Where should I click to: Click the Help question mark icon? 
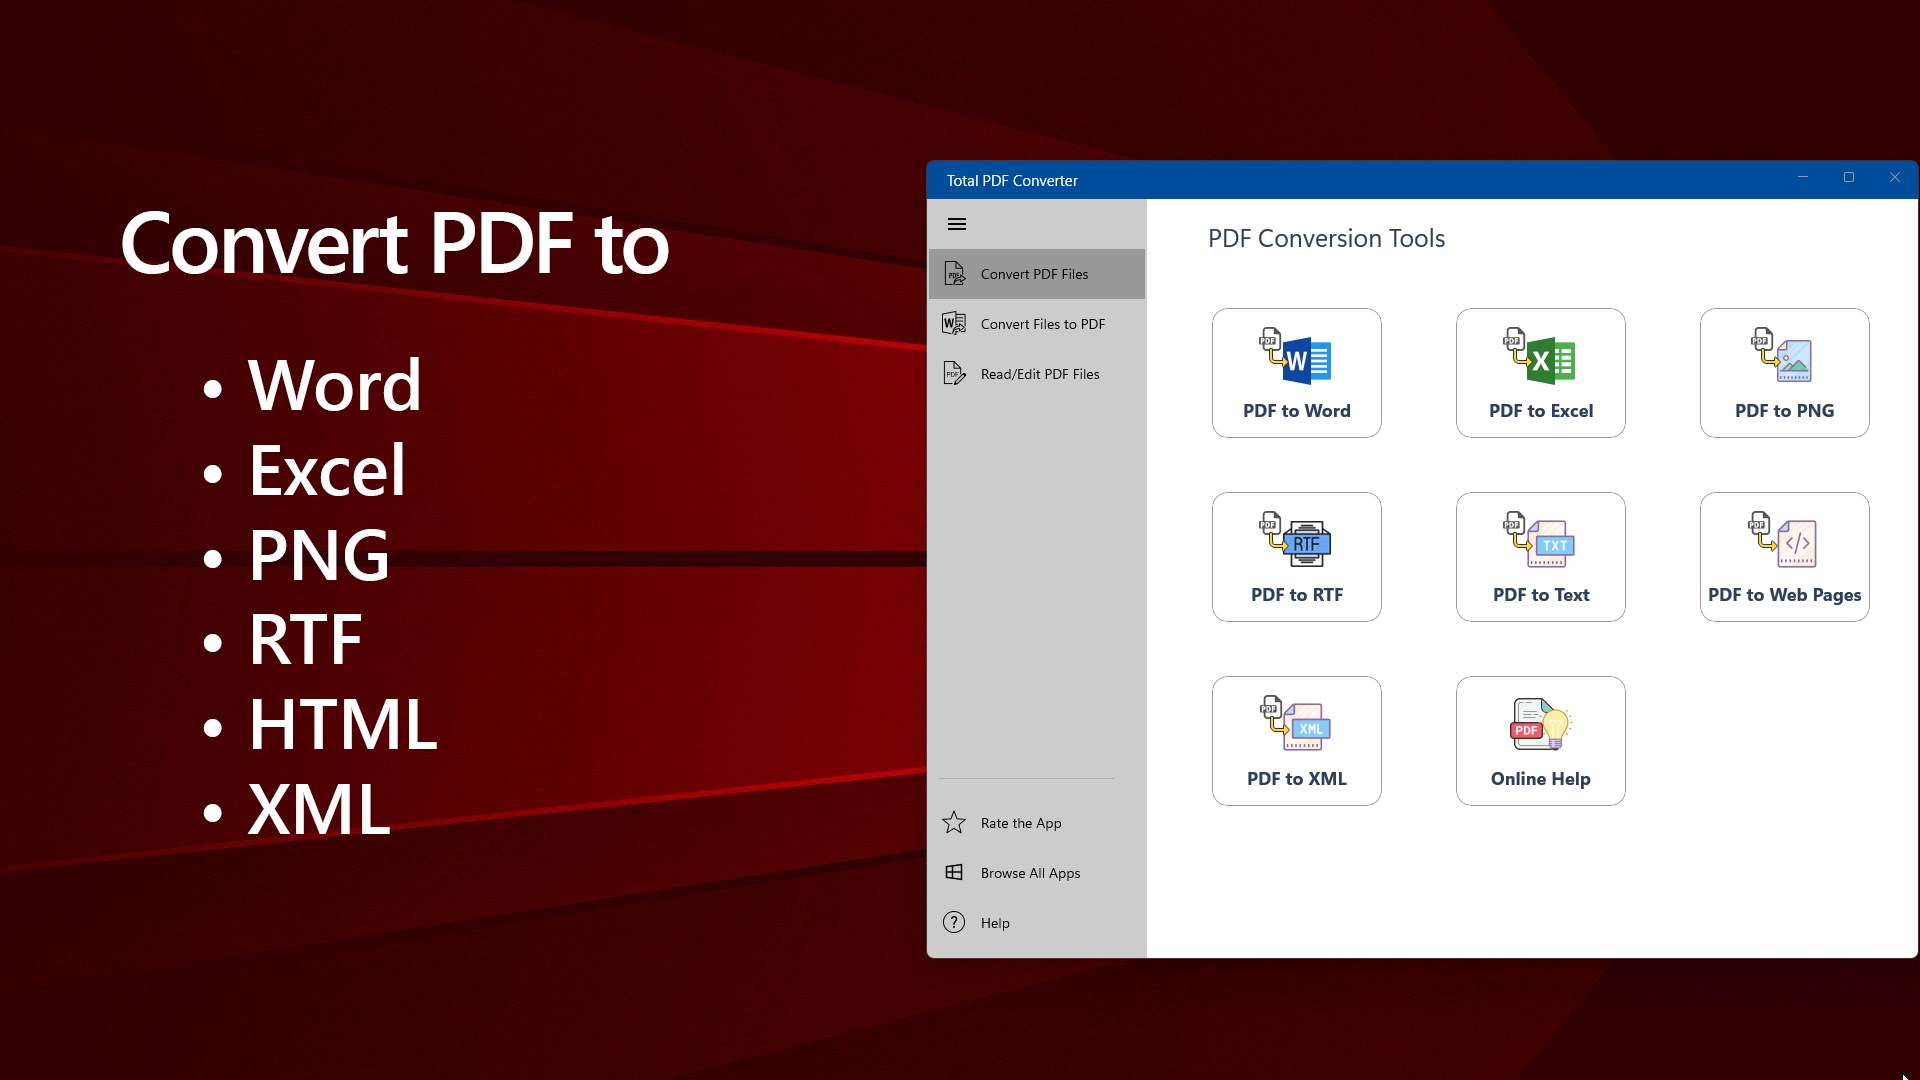coord(954,922)
